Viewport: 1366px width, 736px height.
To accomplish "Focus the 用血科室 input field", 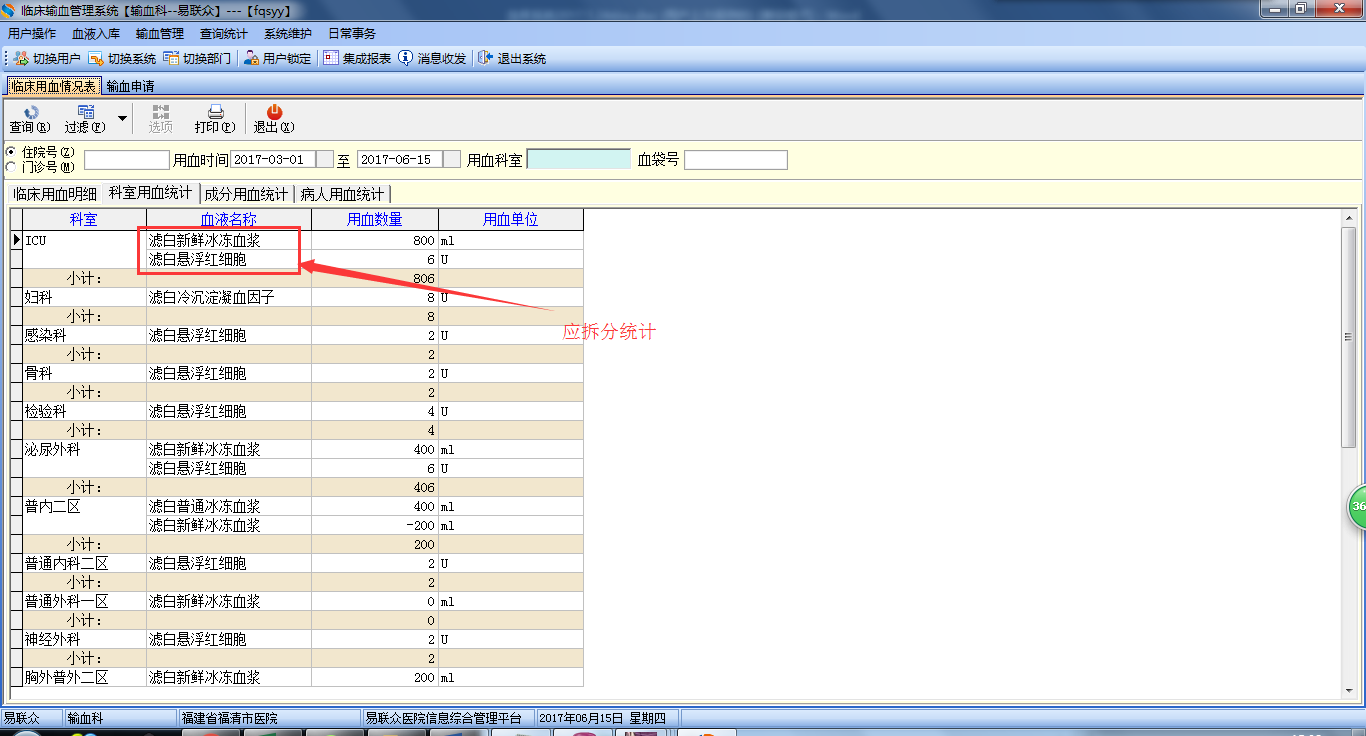I will (578, 159).
